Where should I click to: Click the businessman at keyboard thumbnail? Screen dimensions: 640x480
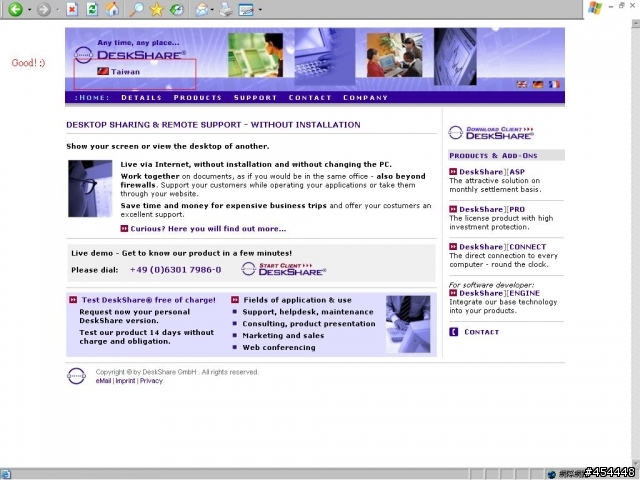pyautogui.click(x=408, y=324)
